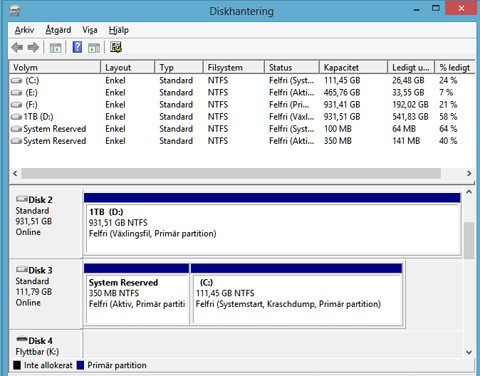The height and width of the screenshot is (376, 480).
Task: Click the disk pane scroll up arrow
Action: 469,192
